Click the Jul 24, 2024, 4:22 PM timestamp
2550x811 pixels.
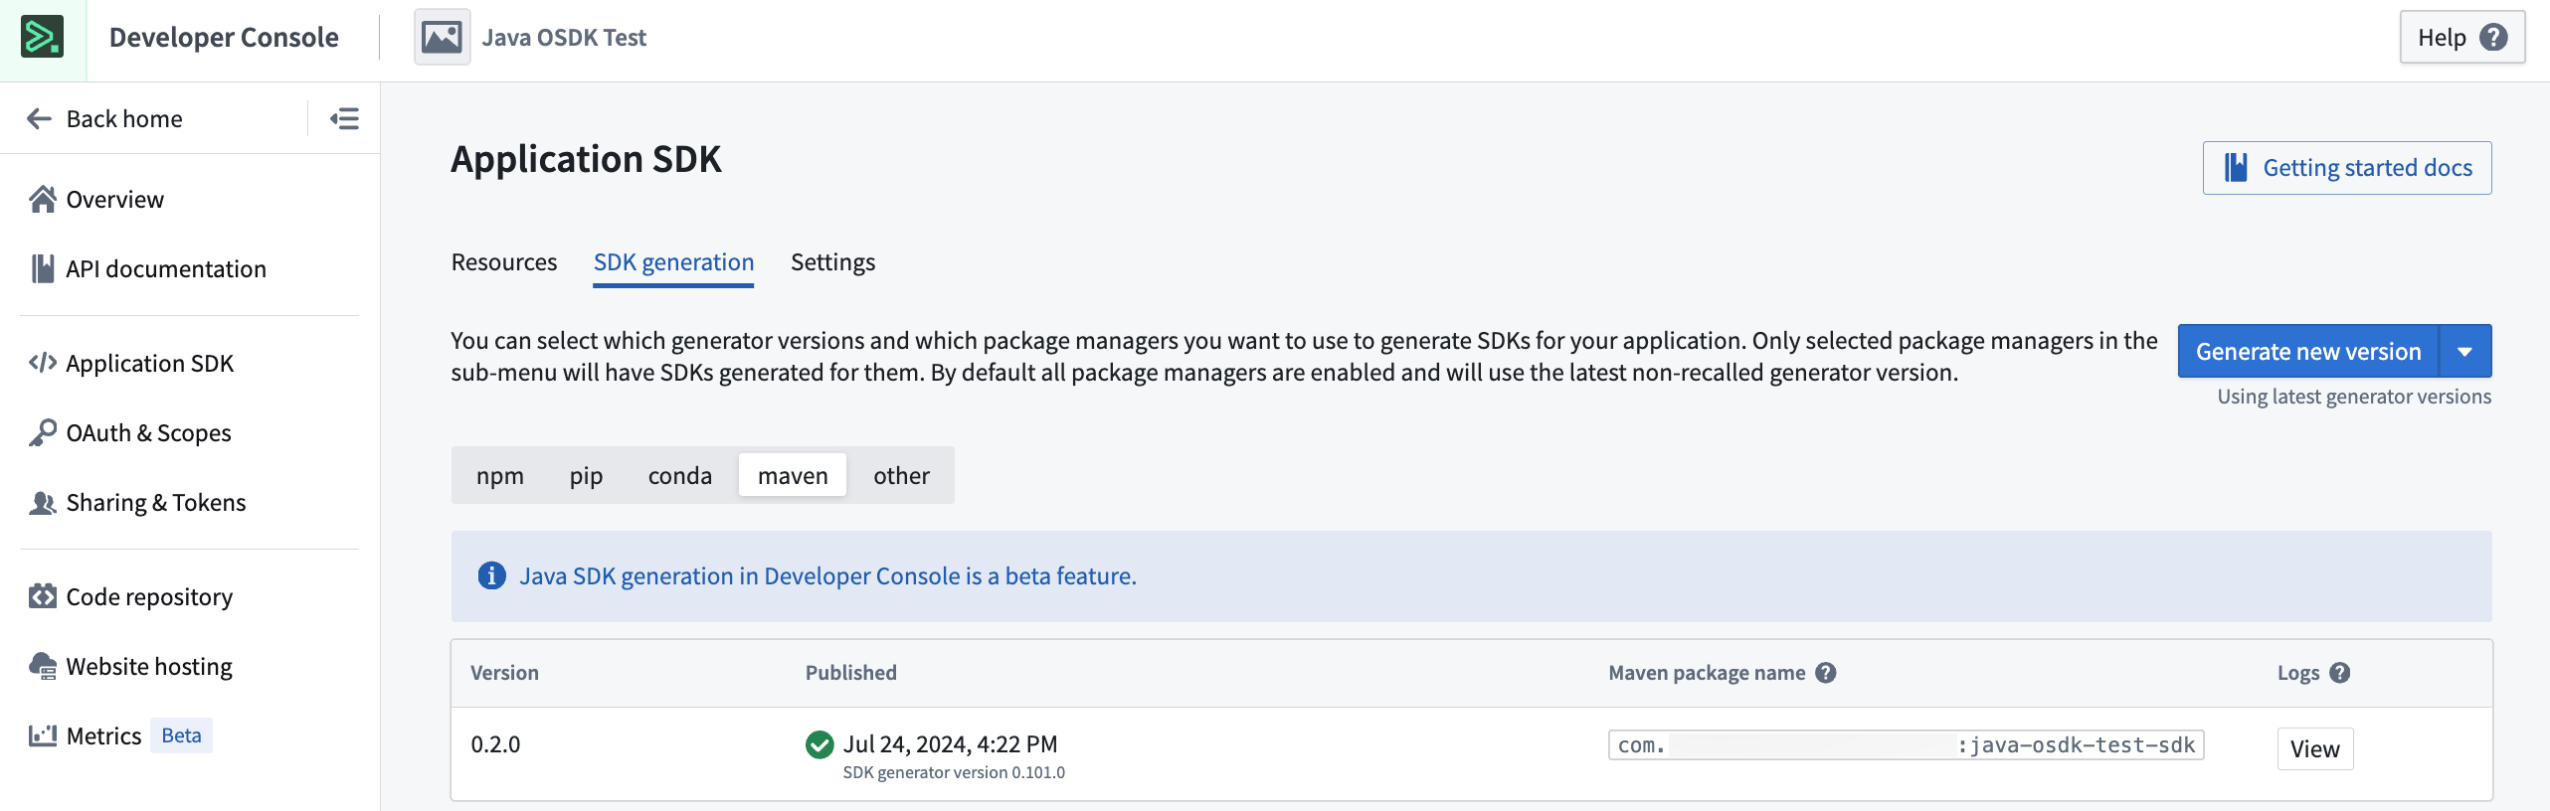tap(950, 744)
